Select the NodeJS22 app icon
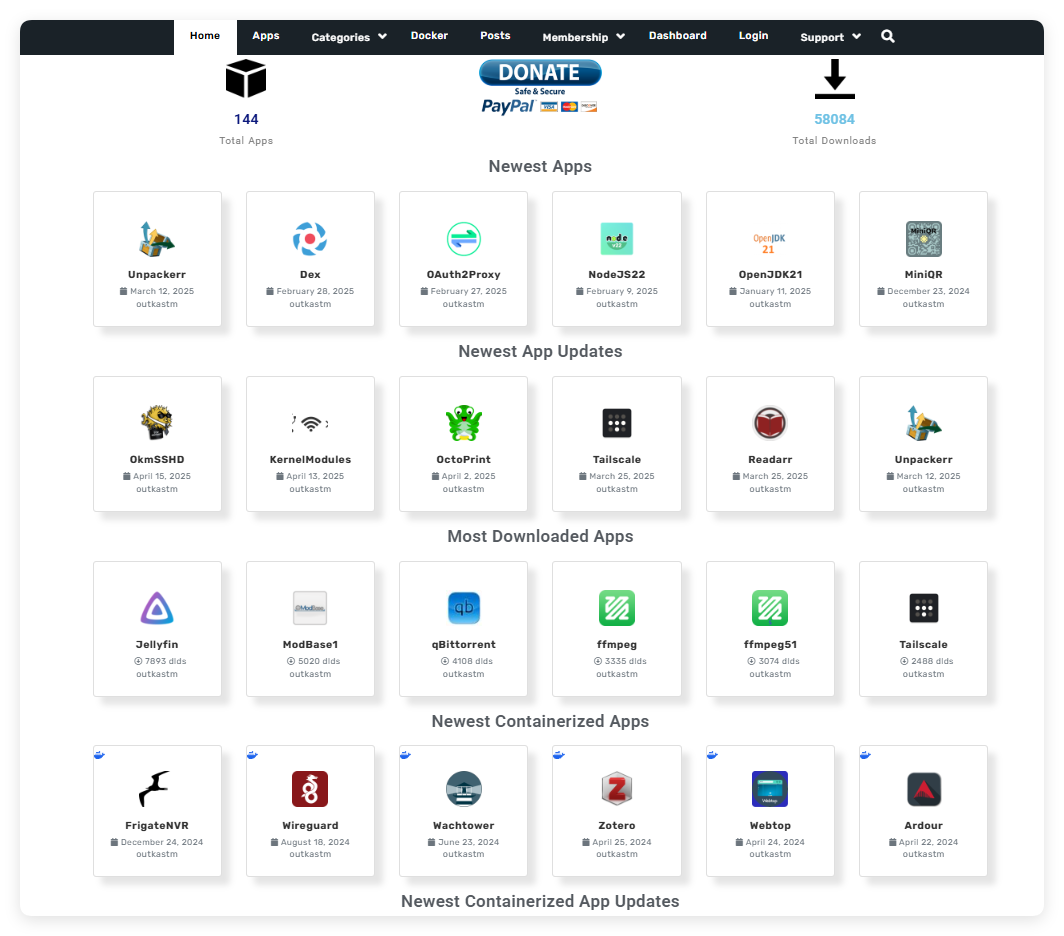1064x936 pixels. point(617,239)
